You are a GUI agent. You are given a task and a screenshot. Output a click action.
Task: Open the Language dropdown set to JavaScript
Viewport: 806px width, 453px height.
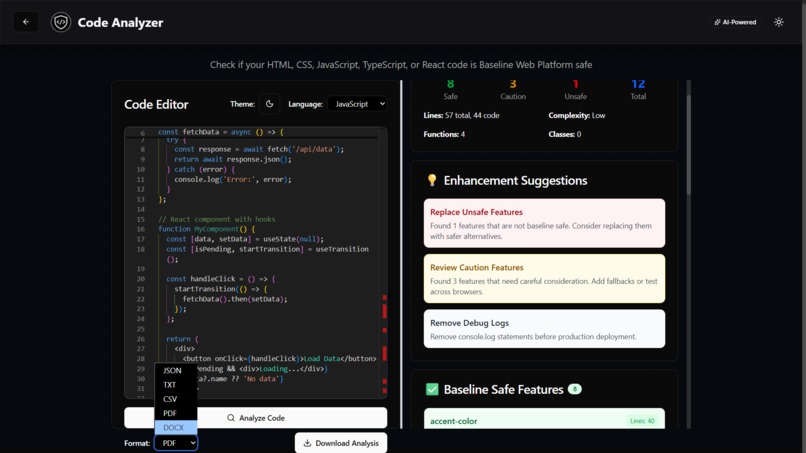click(357, 104)
